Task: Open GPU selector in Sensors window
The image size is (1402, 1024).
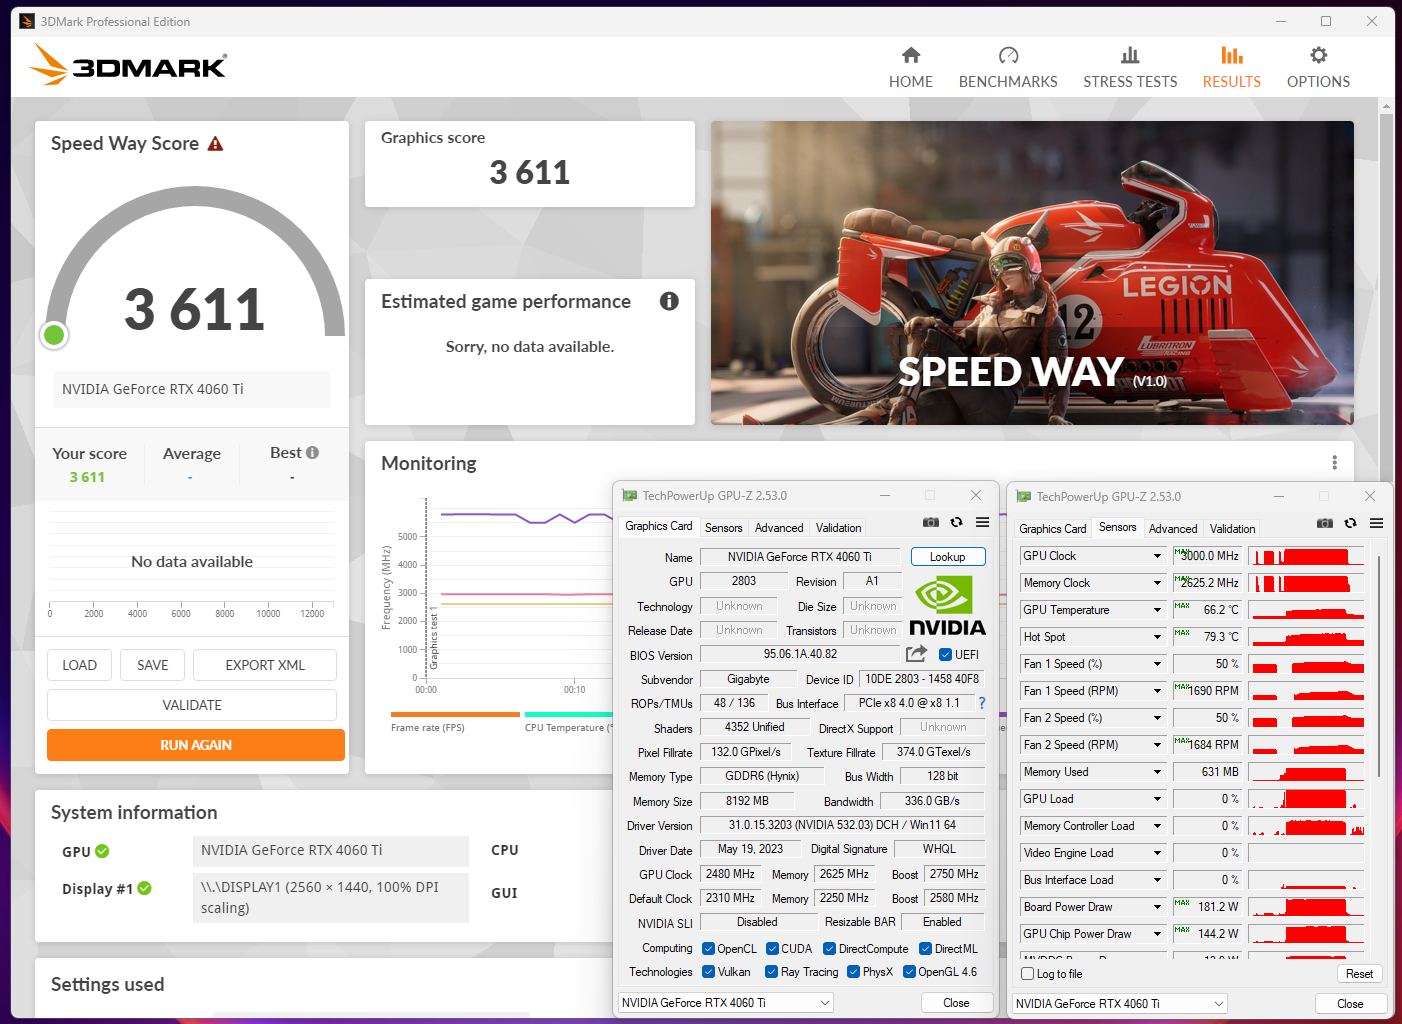Action: (1120, 1004)
